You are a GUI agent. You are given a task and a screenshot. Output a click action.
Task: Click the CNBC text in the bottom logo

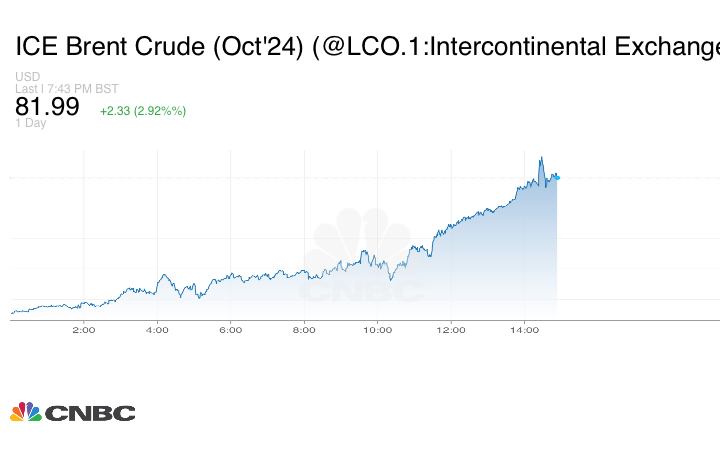90,413
